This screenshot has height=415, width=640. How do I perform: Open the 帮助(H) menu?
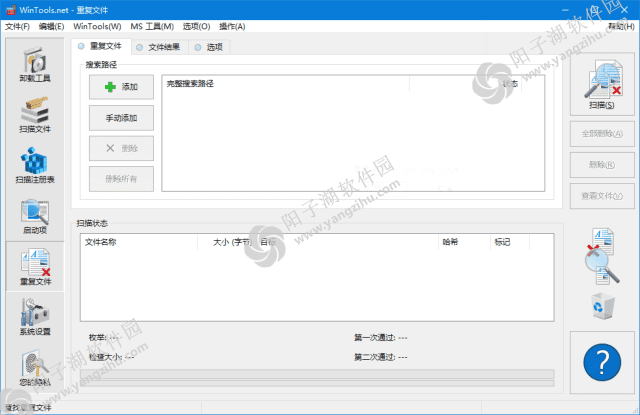621,27
